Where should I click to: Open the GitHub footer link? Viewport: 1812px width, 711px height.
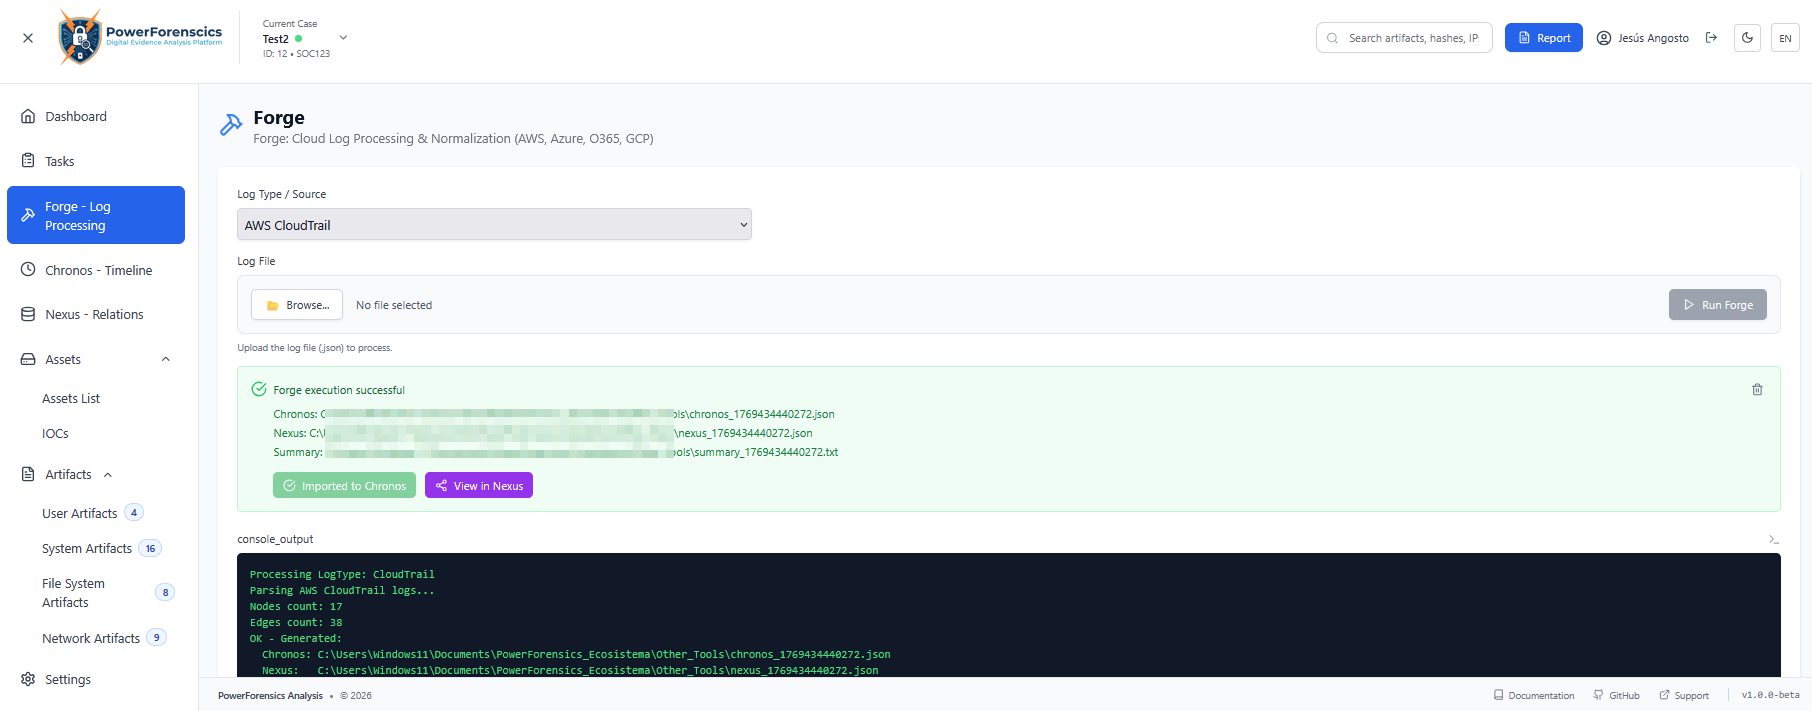pyautogui.click(x=1617, y=695)
